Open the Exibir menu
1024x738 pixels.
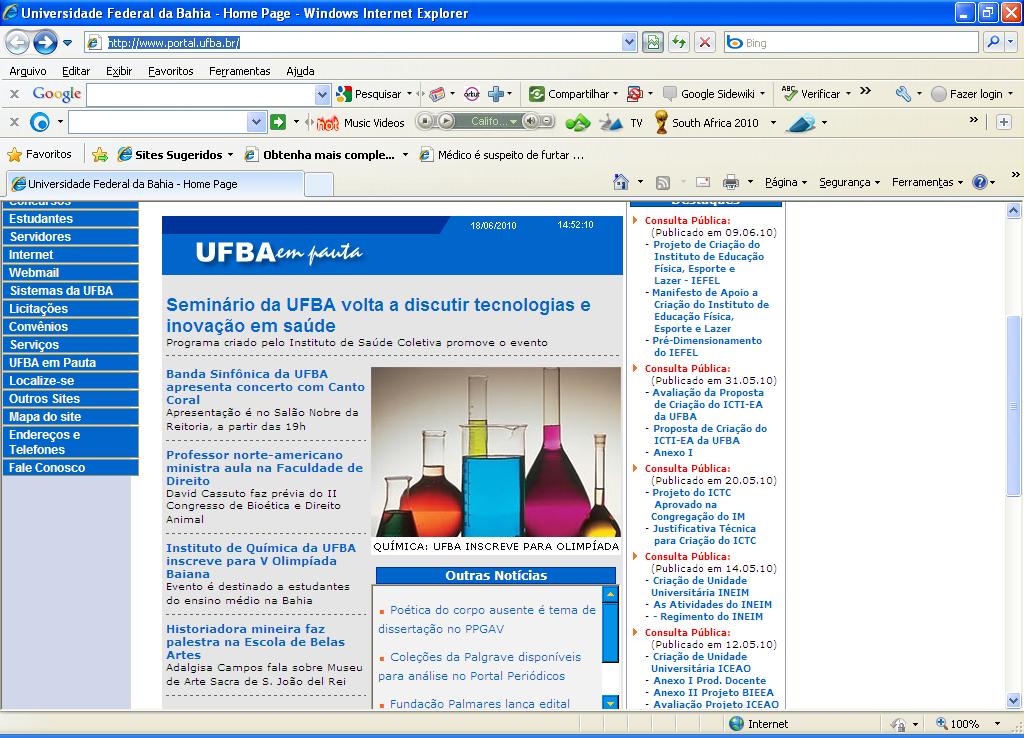click(x=119, y=71)
